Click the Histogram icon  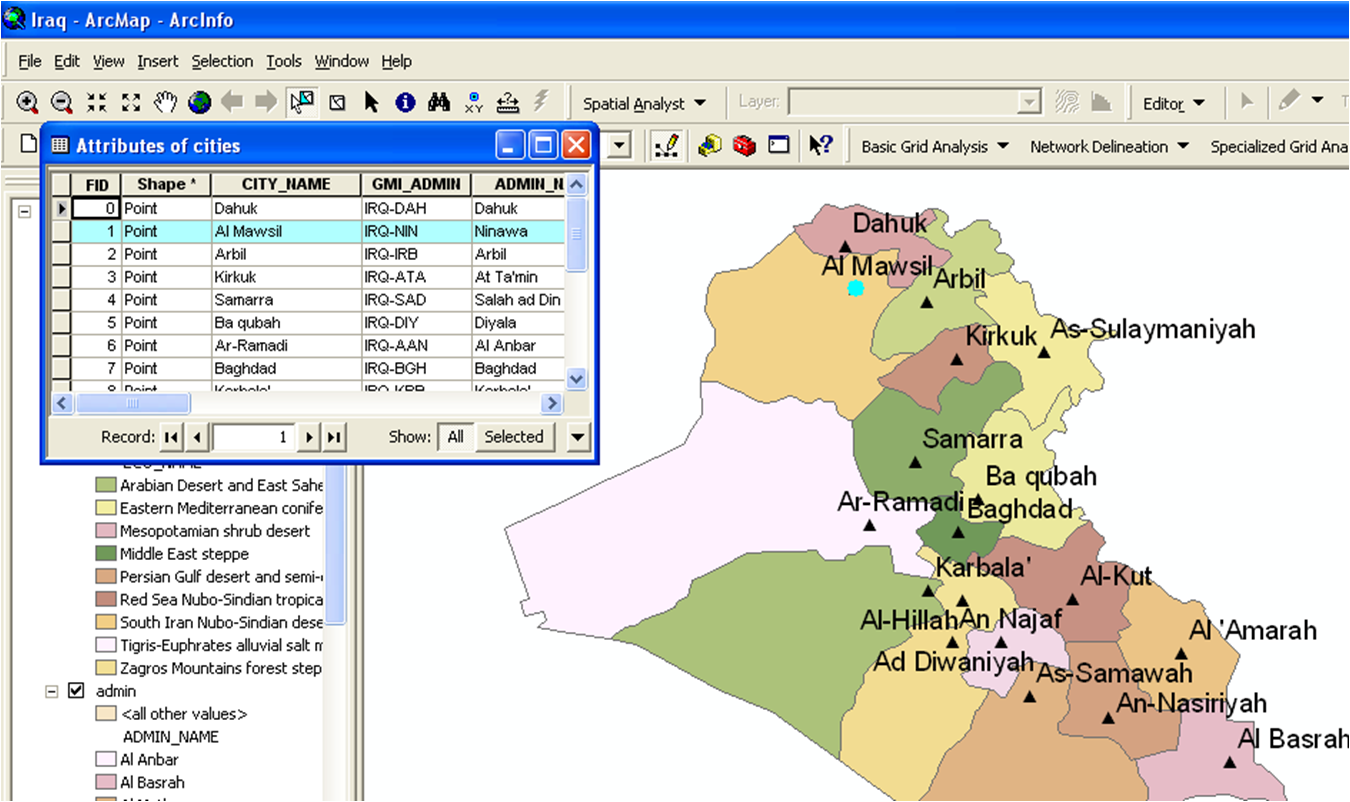[1101, 102]
